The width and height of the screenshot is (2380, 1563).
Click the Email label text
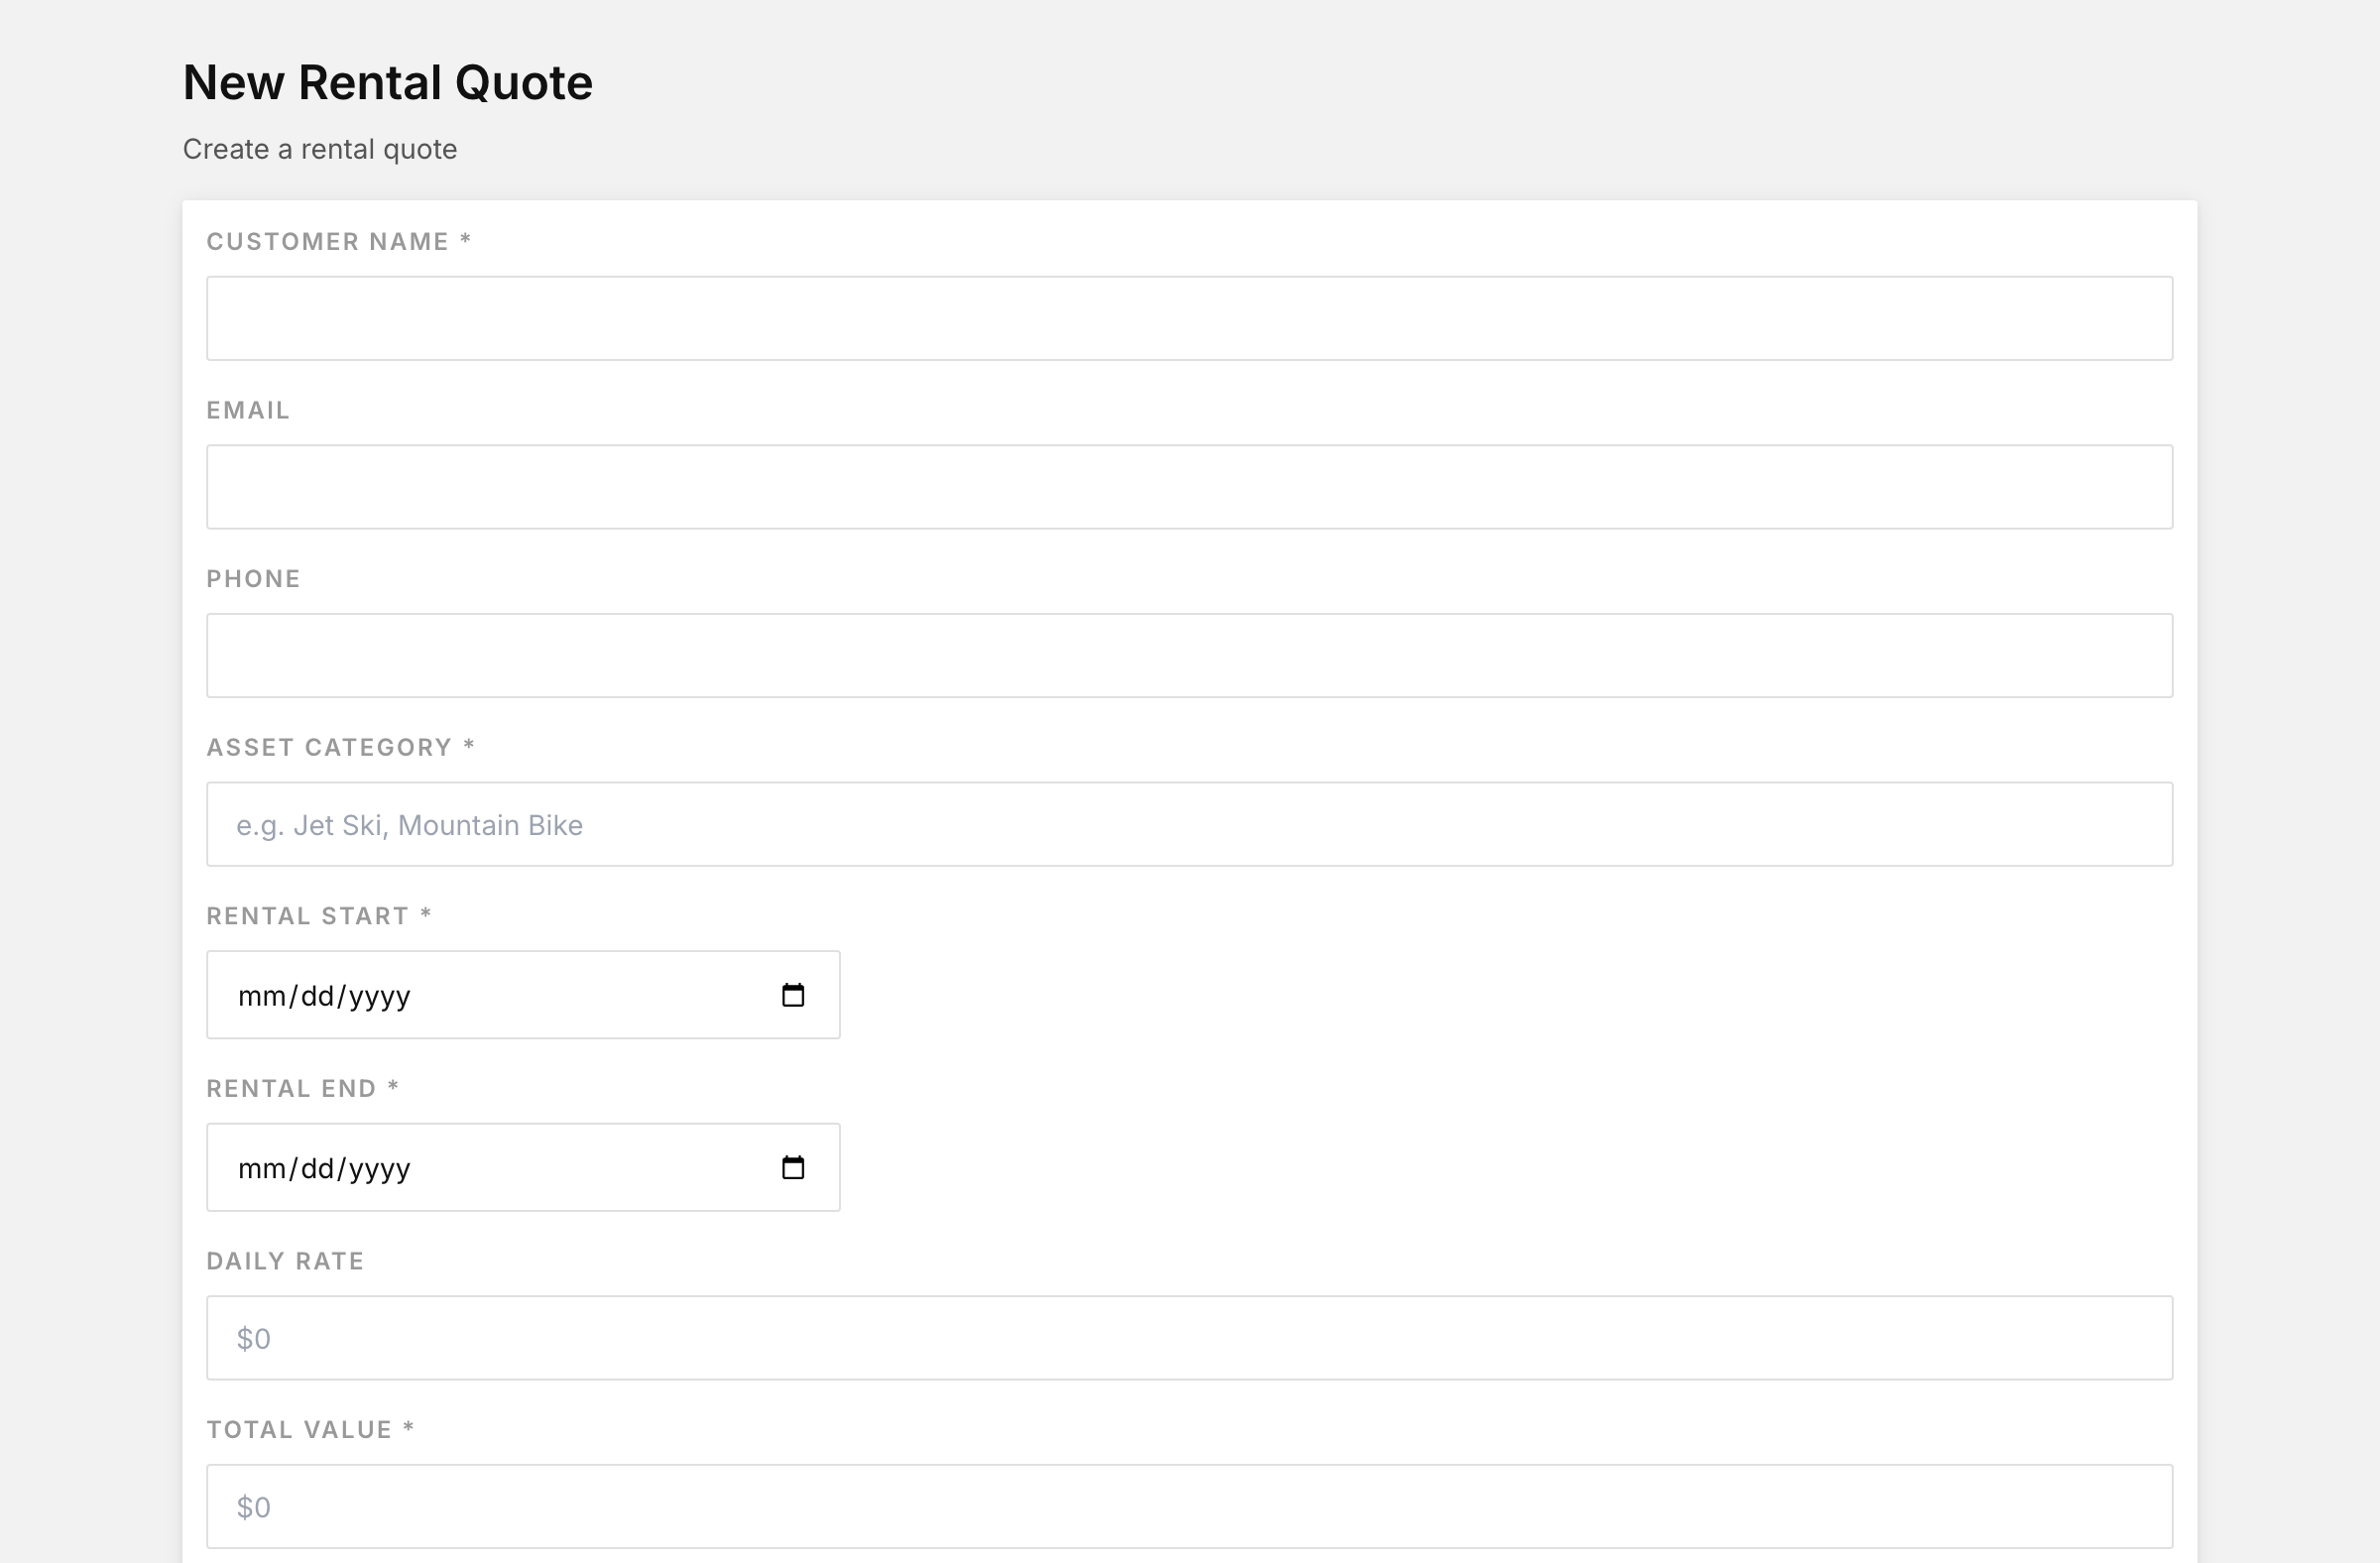pyautogui.click(x=248, y=410)
